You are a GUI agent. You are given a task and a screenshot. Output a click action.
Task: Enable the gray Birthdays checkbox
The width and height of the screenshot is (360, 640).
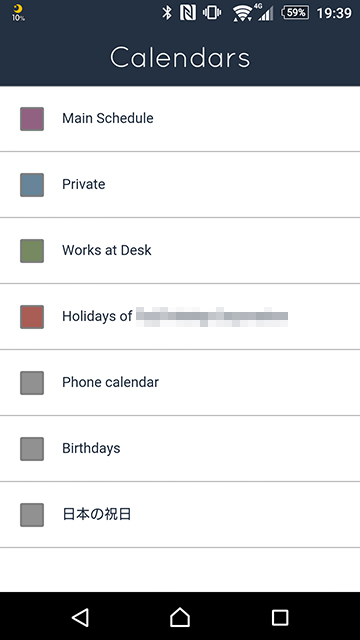tap(32, 449)
